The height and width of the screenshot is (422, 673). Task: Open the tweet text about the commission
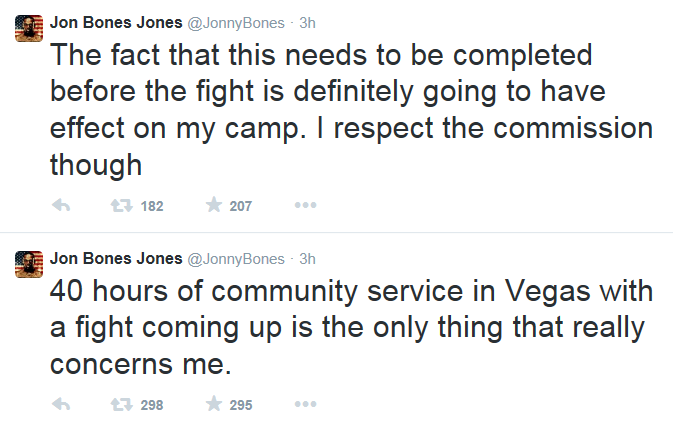click(351, 110)
